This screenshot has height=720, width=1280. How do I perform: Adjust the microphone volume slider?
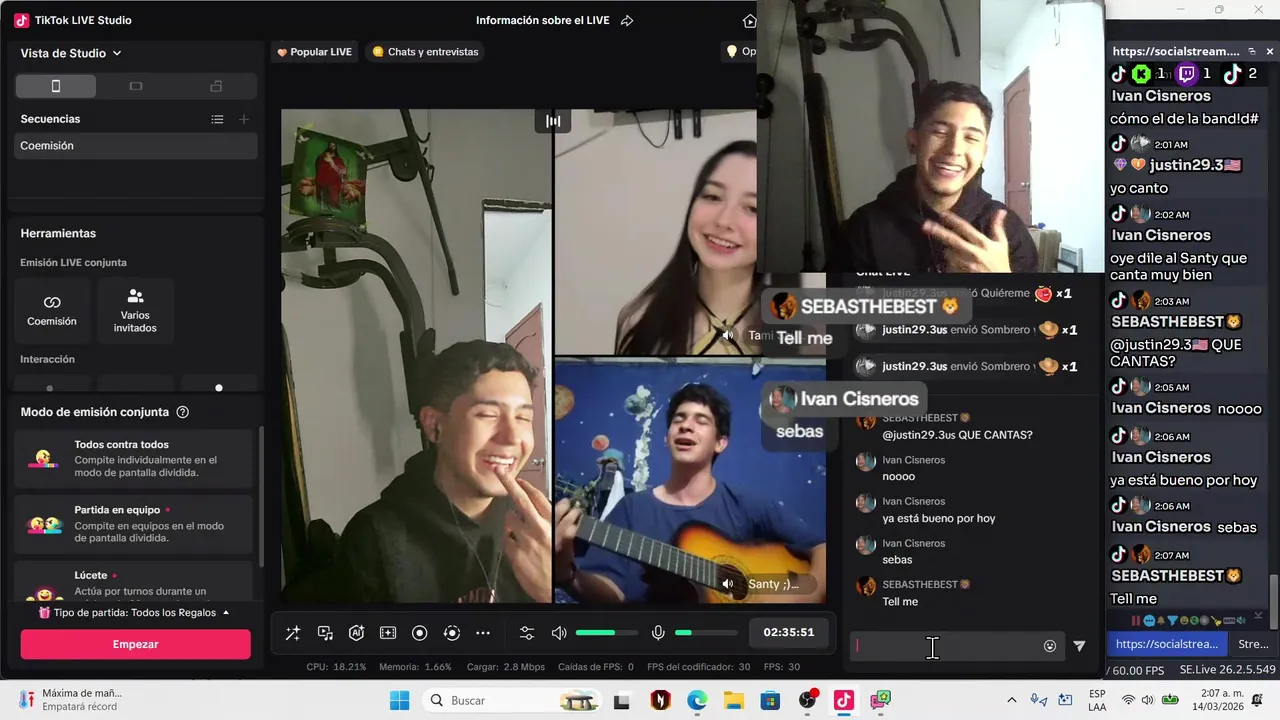coord(706,633)
